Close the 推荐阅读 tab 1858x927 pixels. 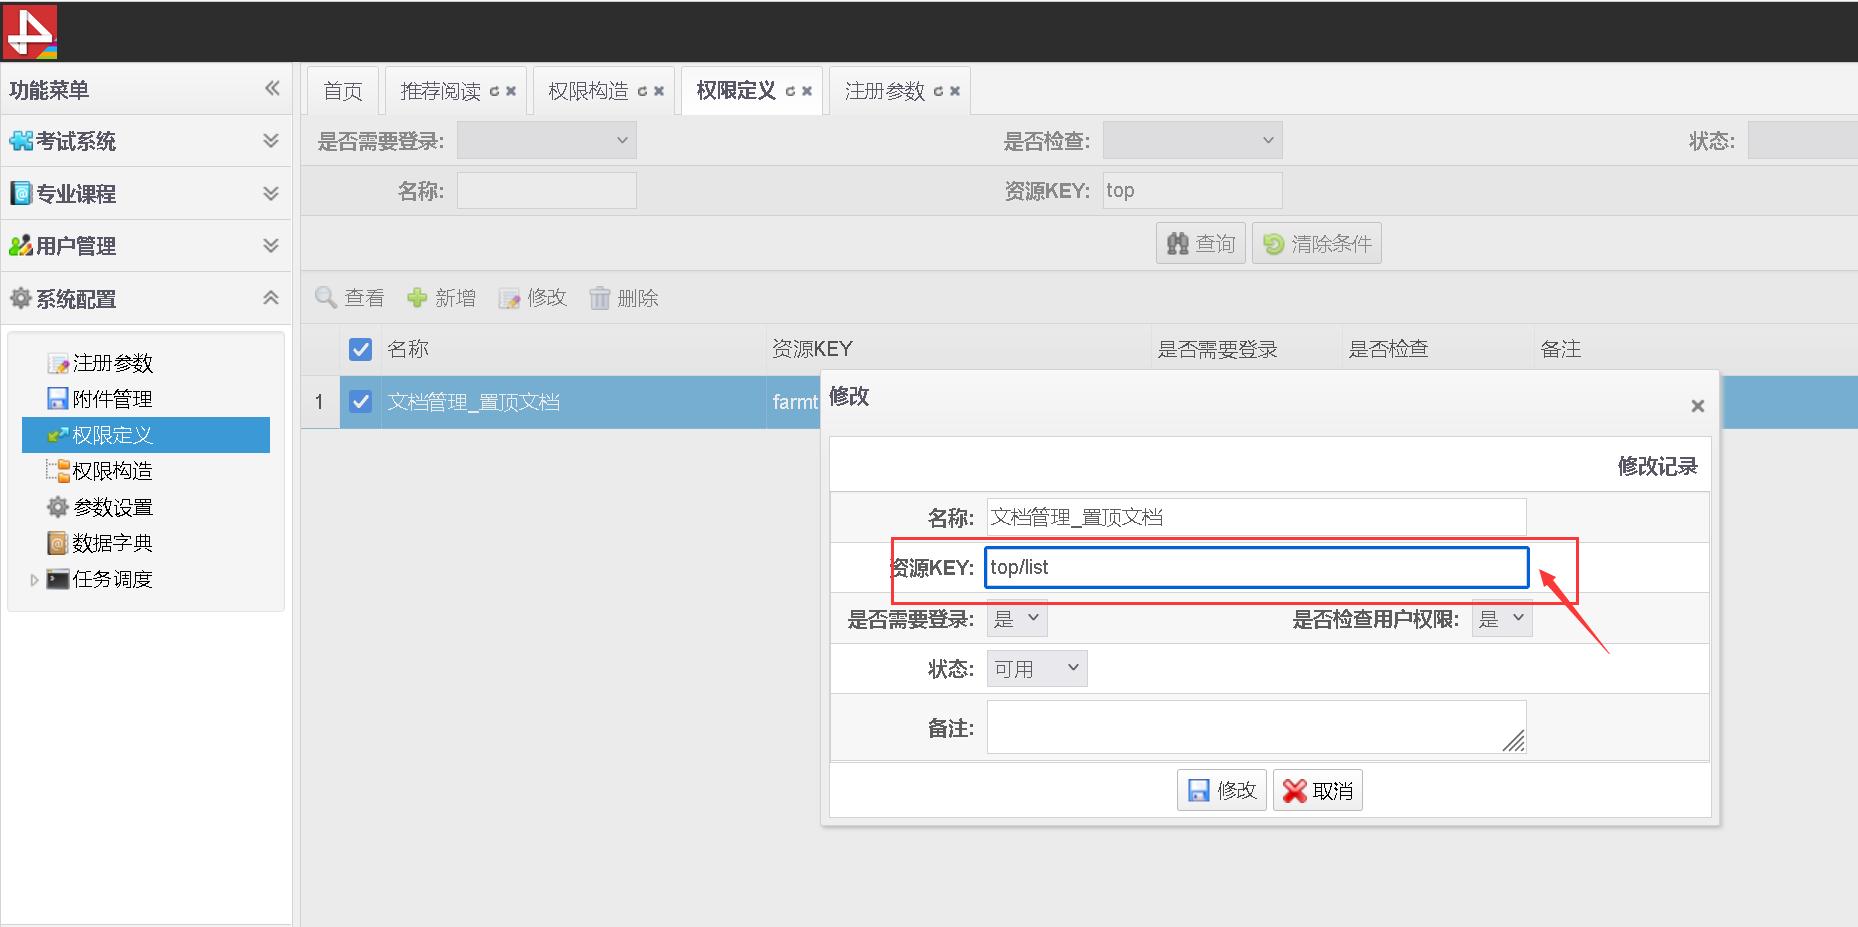coord(511,91)
